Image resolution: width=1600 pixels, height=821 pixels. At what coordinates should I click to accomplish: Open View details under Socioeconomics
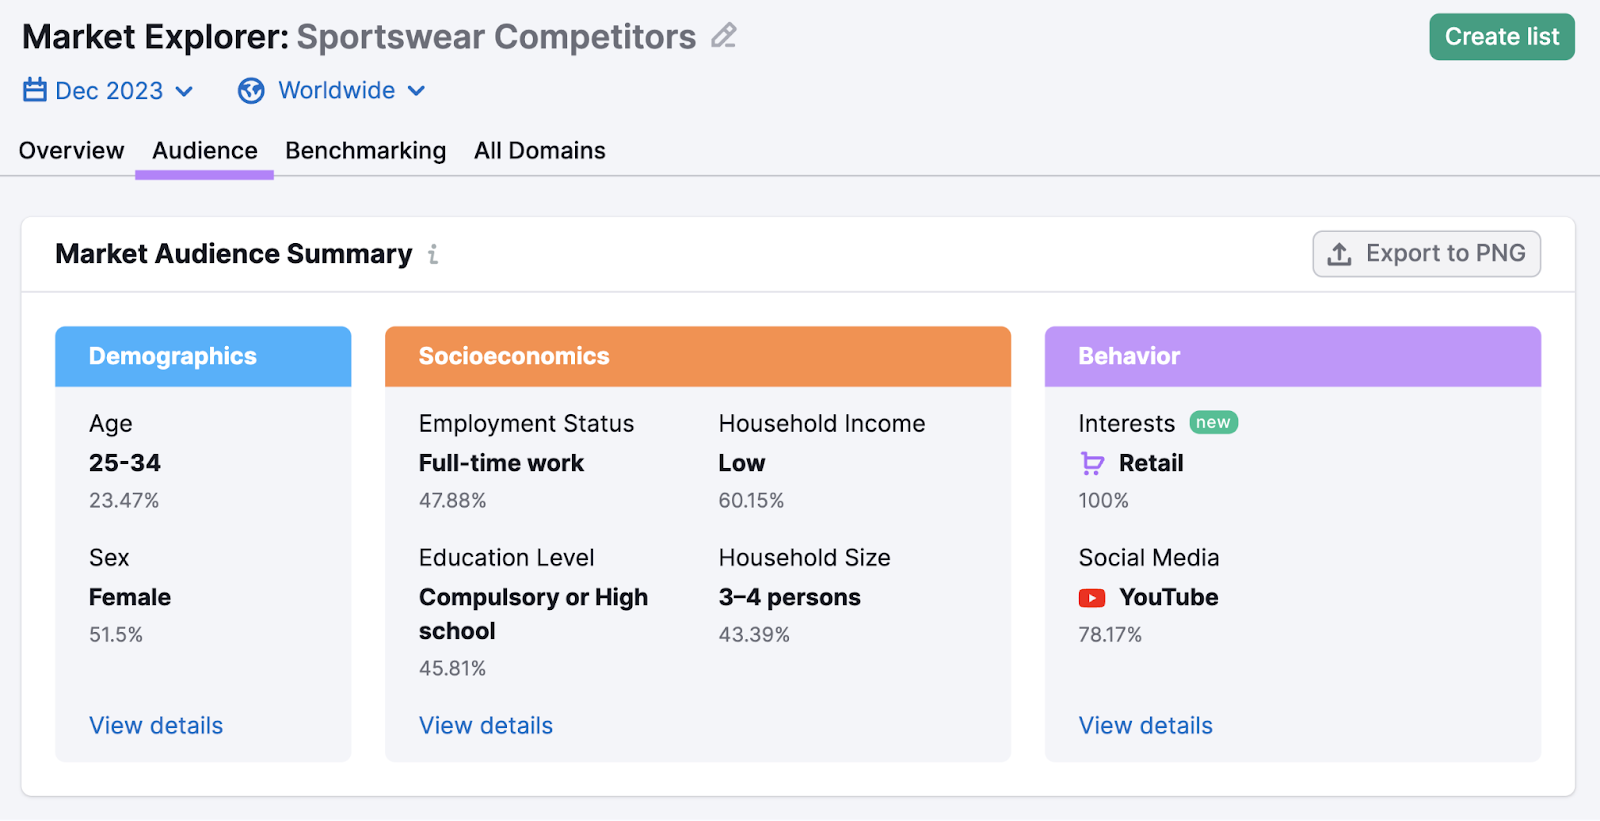click(486, 725)
